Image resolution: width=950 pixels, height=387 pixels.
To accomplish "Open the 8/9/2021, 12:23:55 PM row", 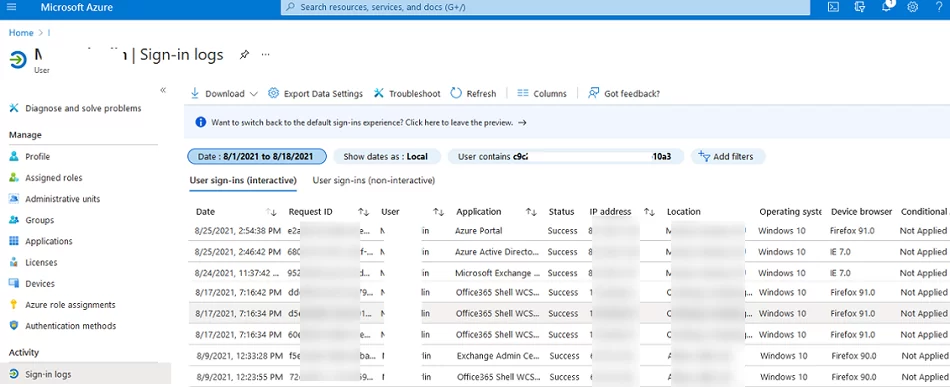I will 570,377.
